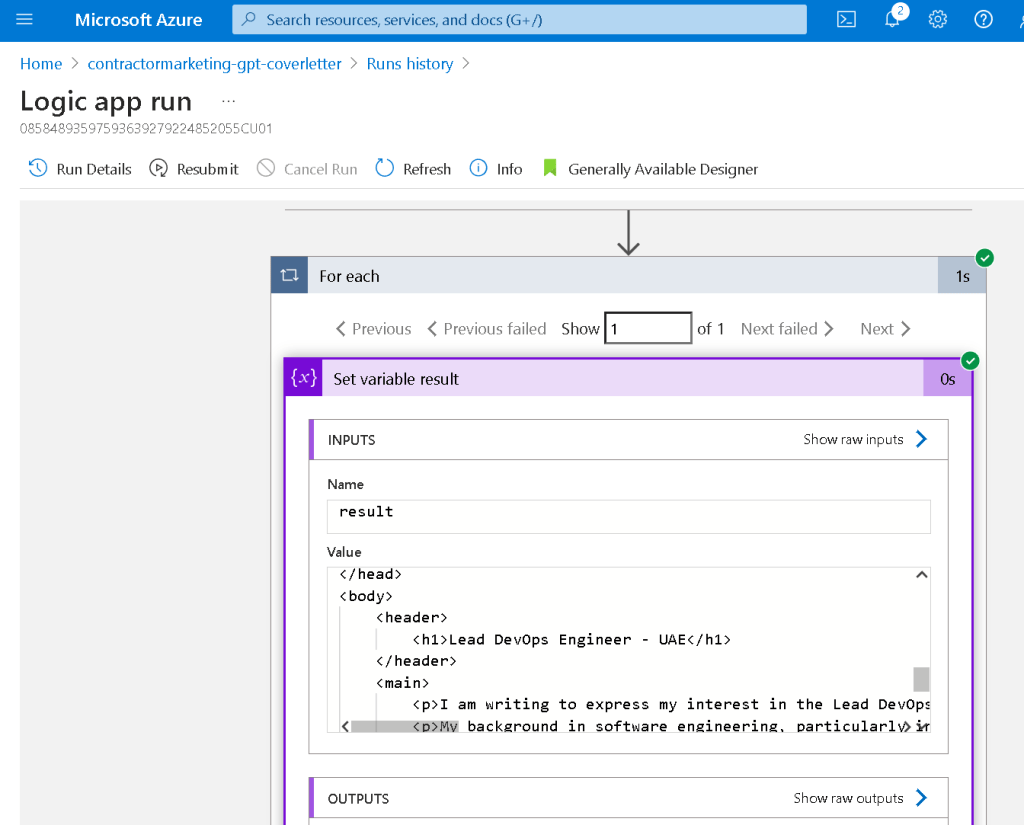Click the <body> tag line in Value
Screen dimensions: 1024x825
366,596
